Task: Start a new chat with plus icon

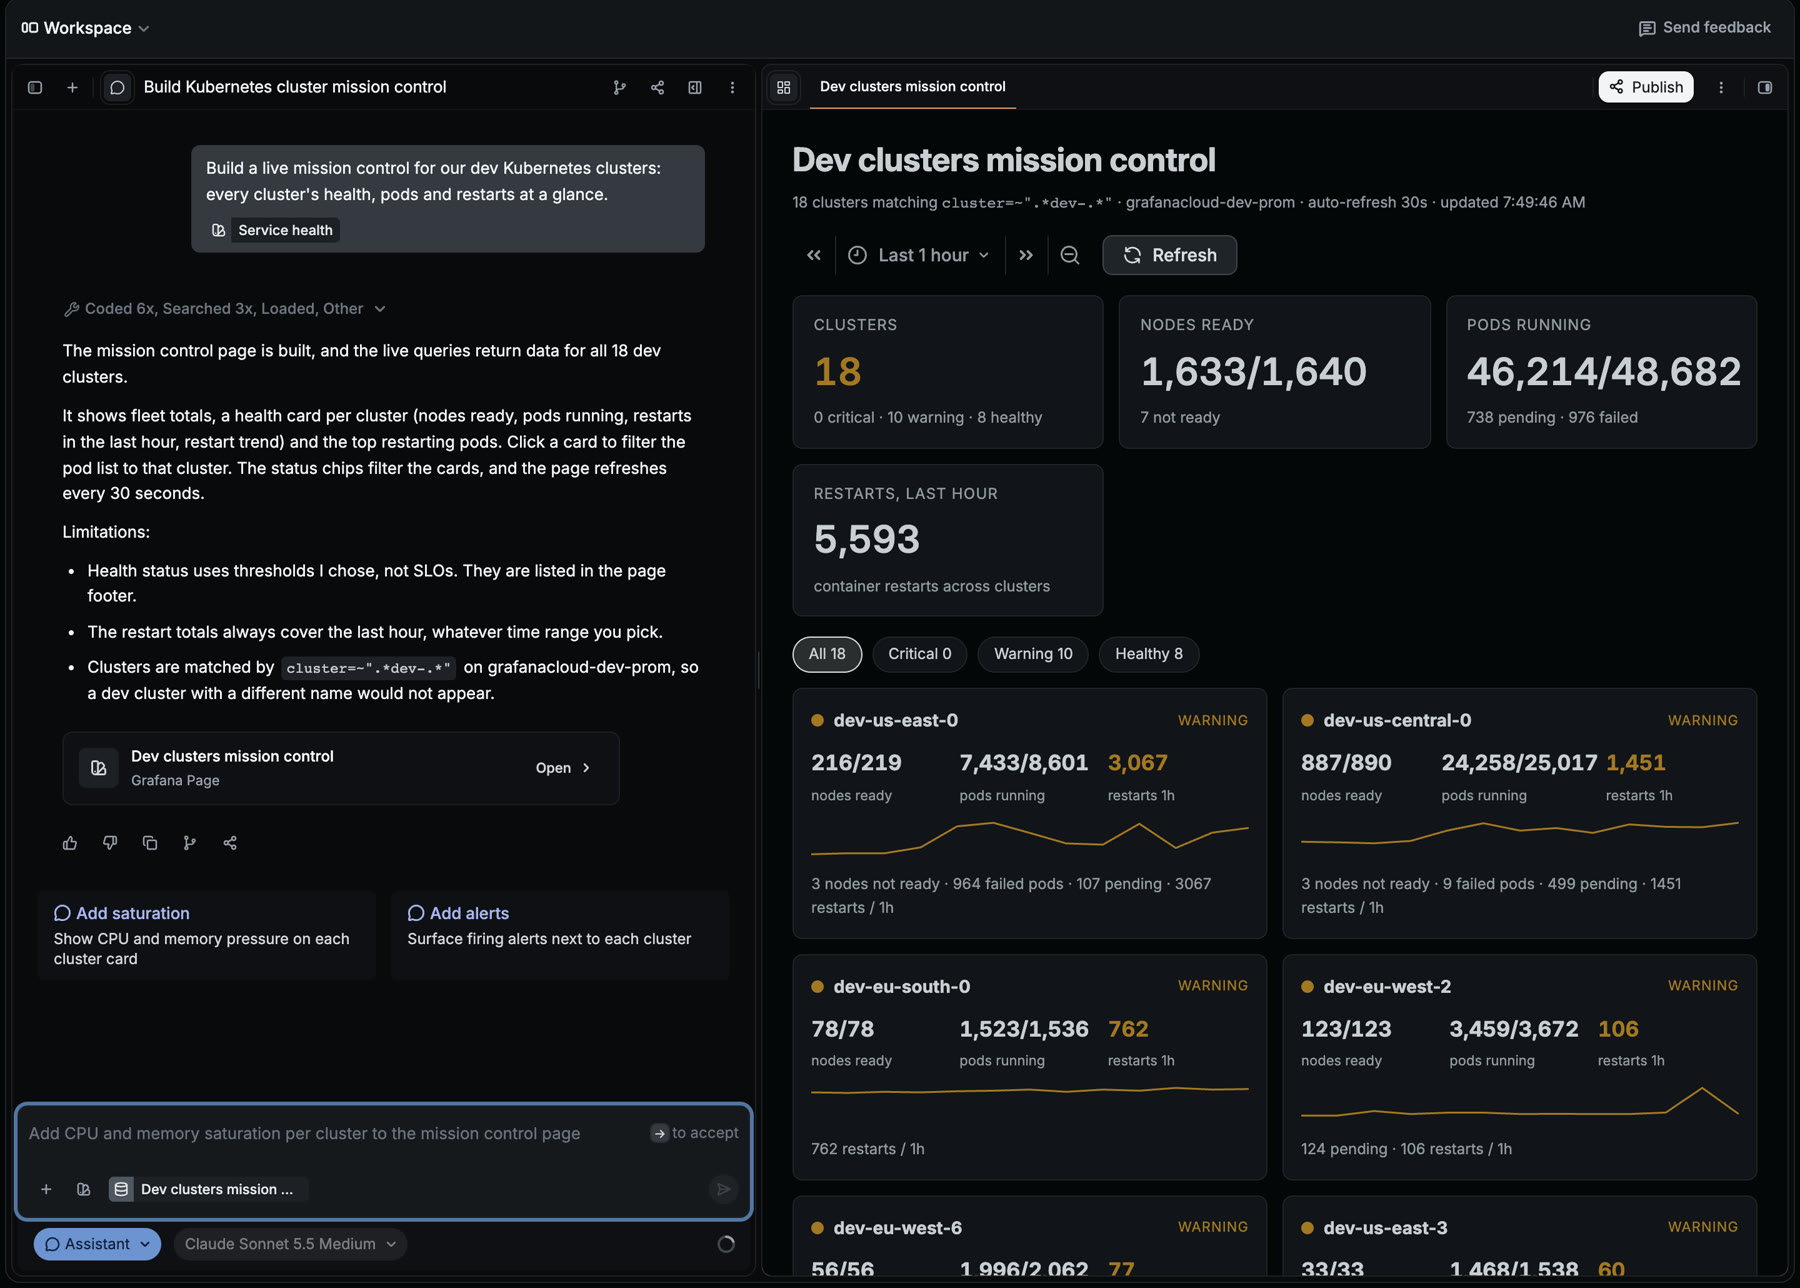Action: click(x=72, y=87)
